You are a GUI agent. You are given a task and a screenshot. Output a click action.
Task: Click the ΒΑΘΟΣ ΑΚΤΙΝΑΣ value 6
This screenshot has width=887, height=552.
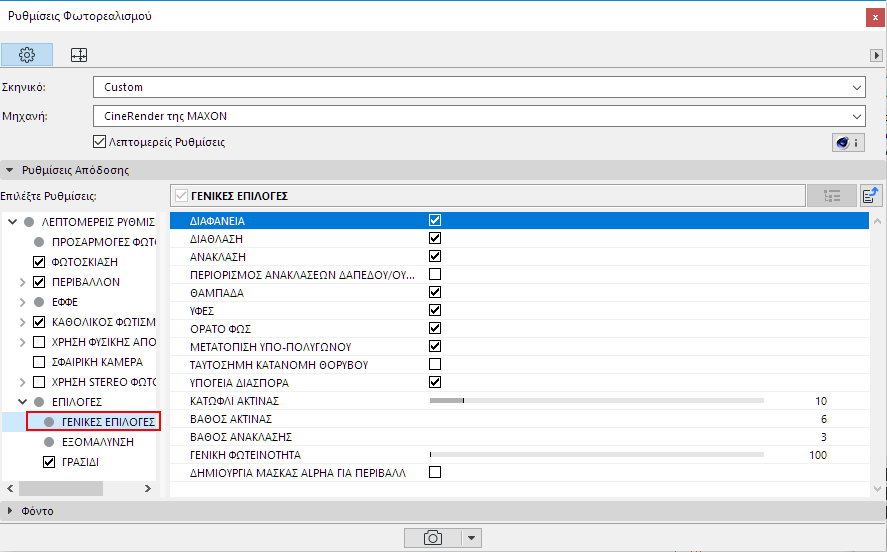824,419
